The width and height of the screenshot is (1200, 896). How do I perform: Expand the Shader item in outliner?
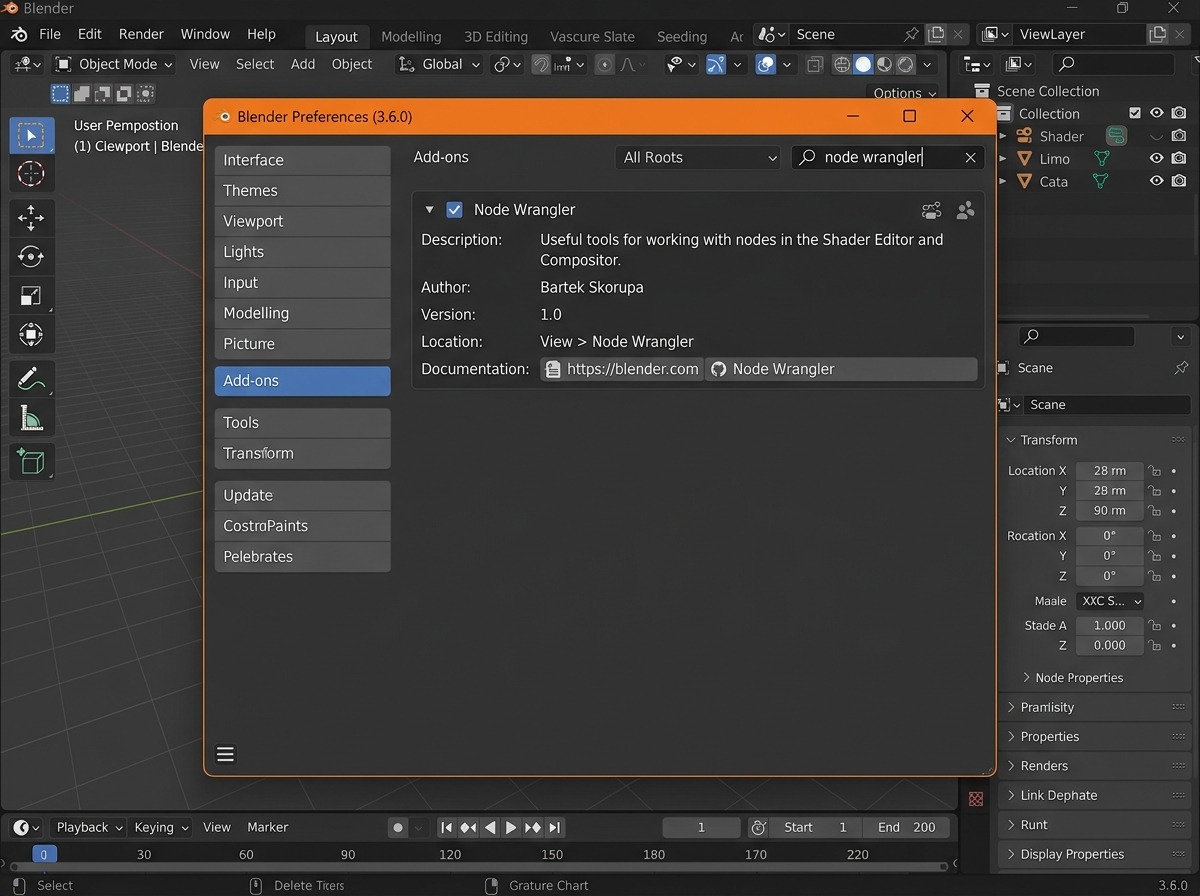pyautogui.click(x=1004, y=136)
